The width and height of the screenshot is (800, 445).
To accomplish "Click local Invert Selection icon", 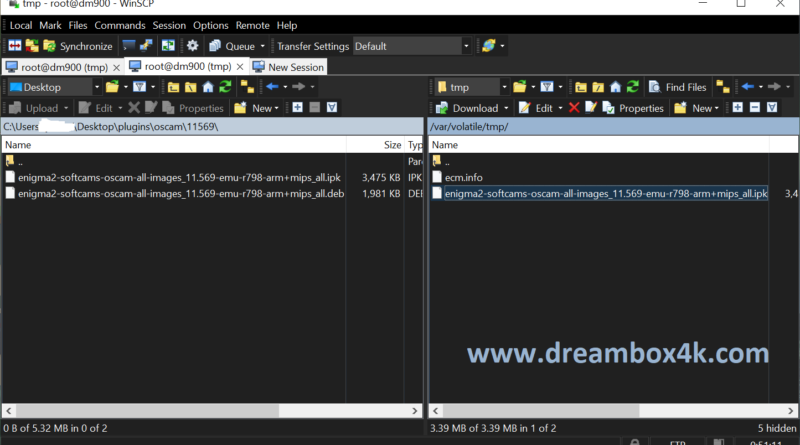I will 332,108.
